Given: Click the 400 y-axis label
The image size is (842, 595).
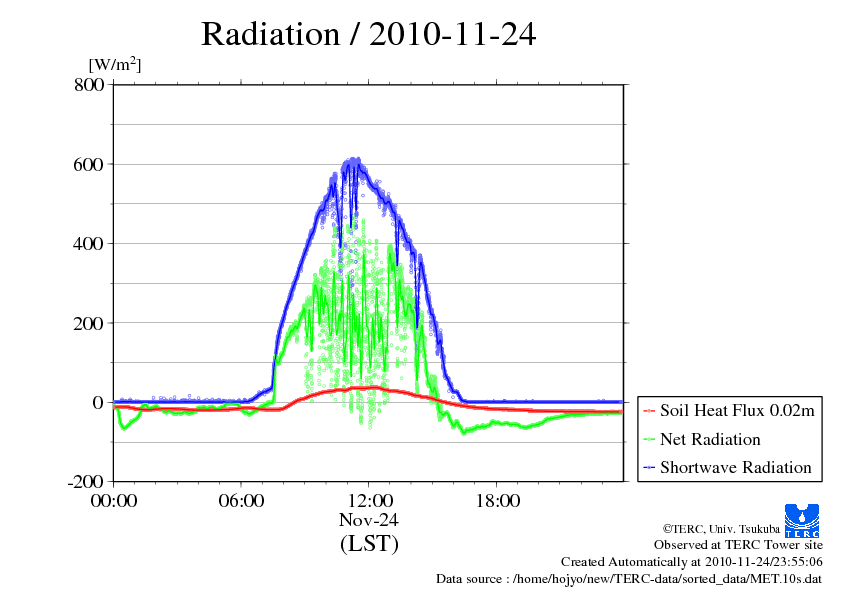Looking at the screenshot, I should pyautogui.click(x=89, y=244).
